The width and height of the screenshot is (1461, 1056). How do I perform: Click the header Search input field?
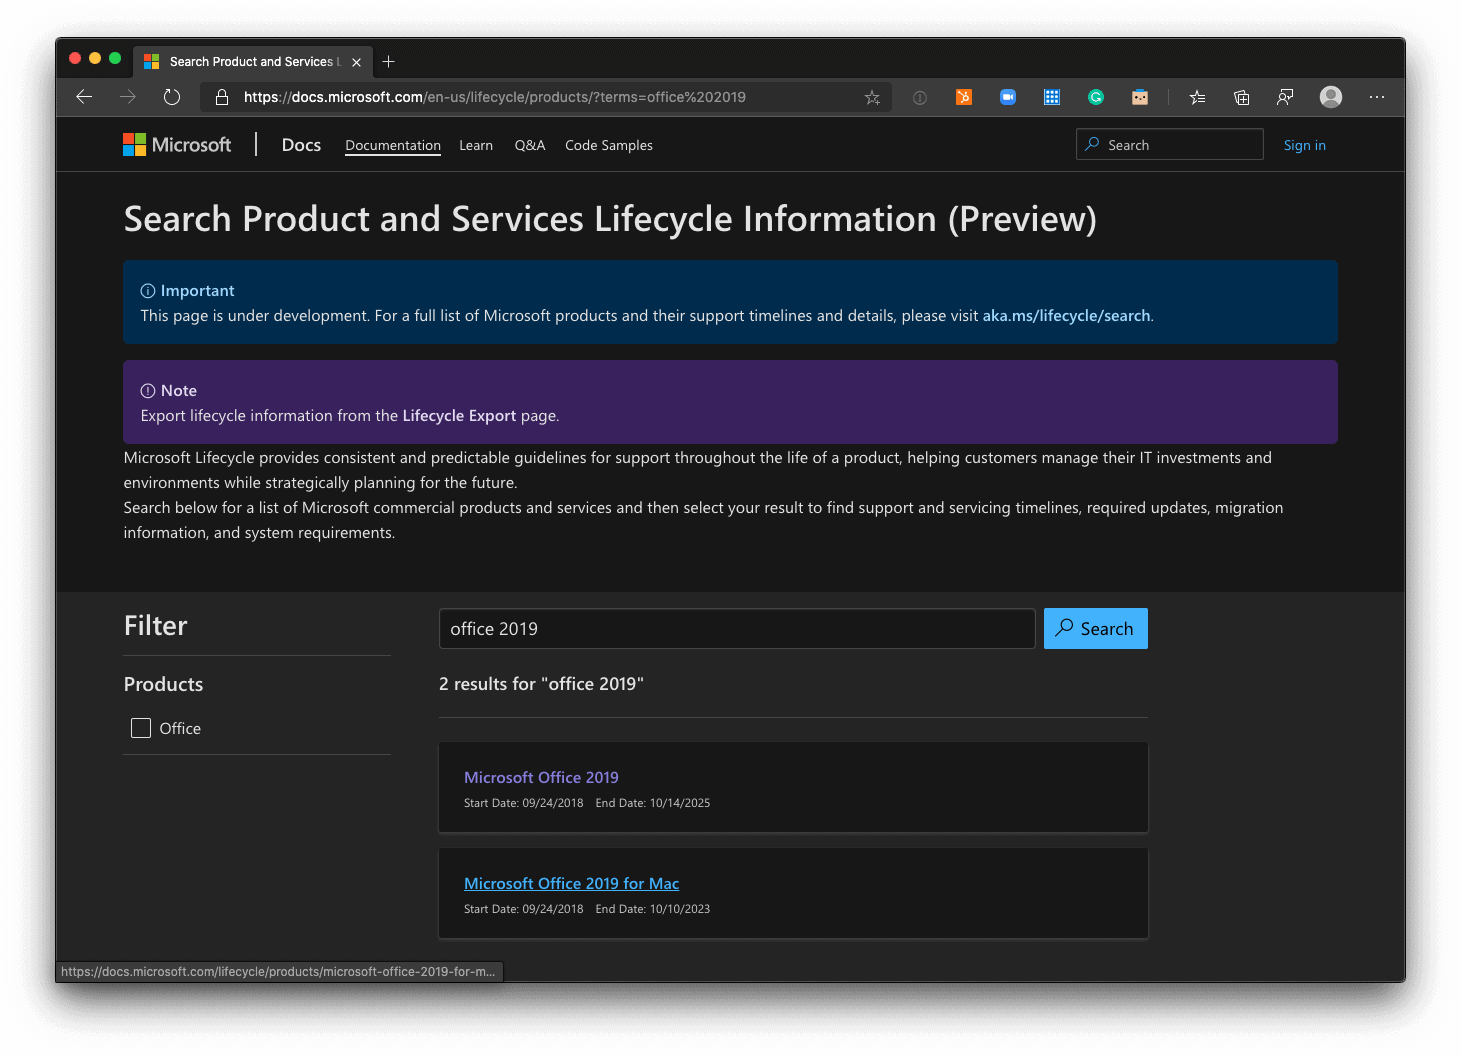1170,144
